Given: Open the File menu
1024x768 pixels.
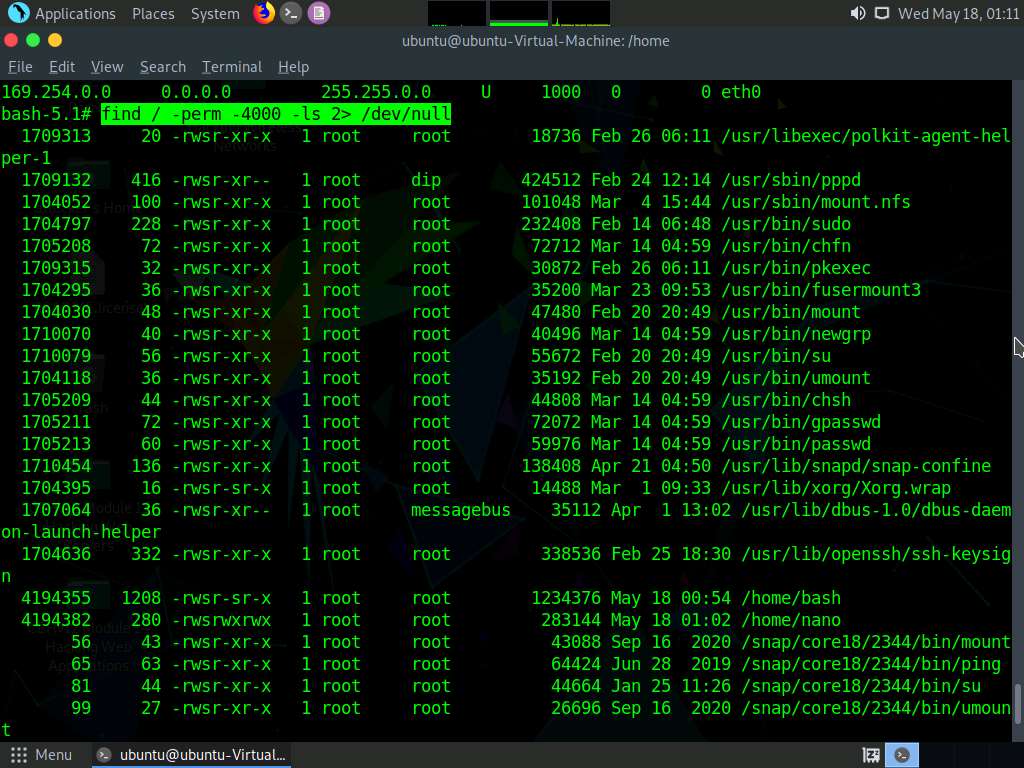Looking at the screenshot, I should [20, 67].
